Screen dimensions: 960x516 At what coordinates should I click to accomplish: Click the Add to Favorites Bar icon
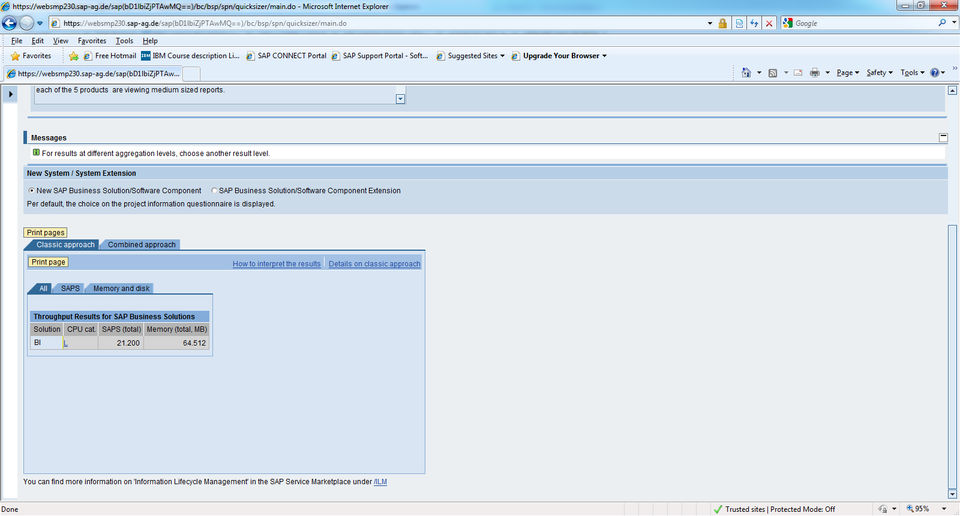[73, 56]
